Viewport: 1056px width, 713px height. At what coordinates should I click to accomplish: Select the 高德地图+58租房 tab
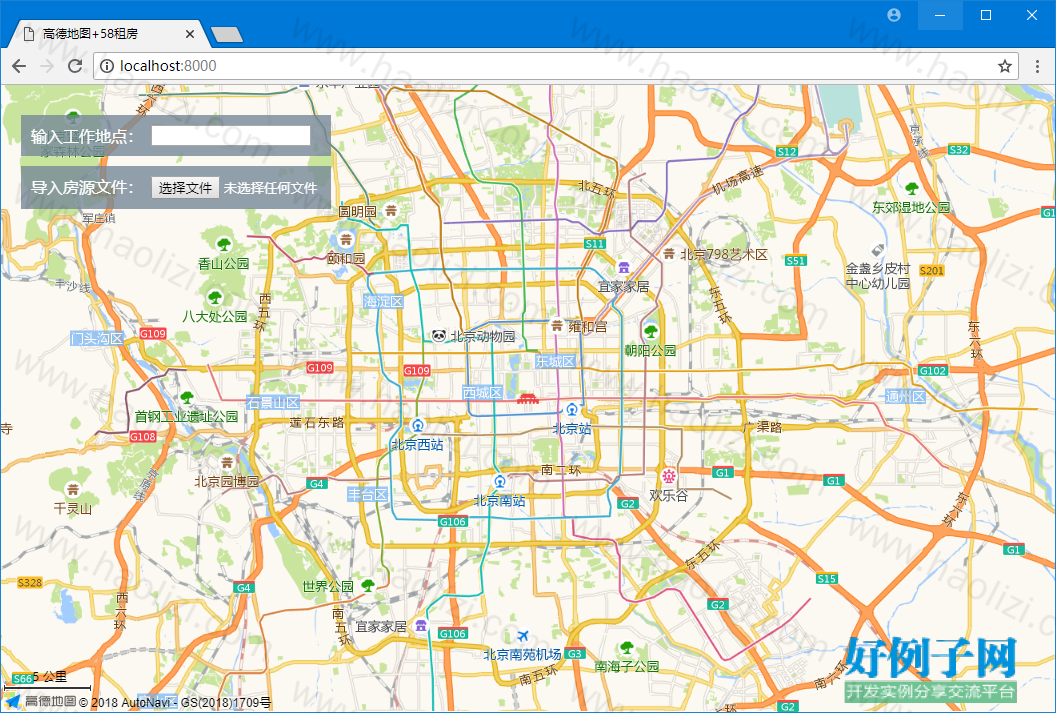tap(108, 34)
